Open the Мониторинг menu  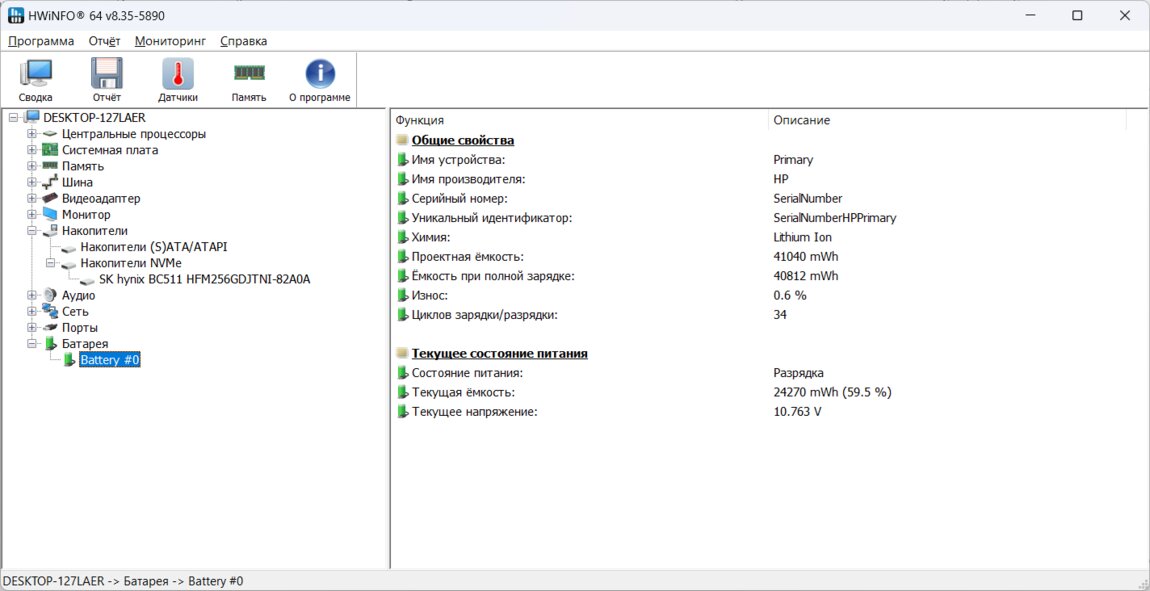(x=170, y=41)
